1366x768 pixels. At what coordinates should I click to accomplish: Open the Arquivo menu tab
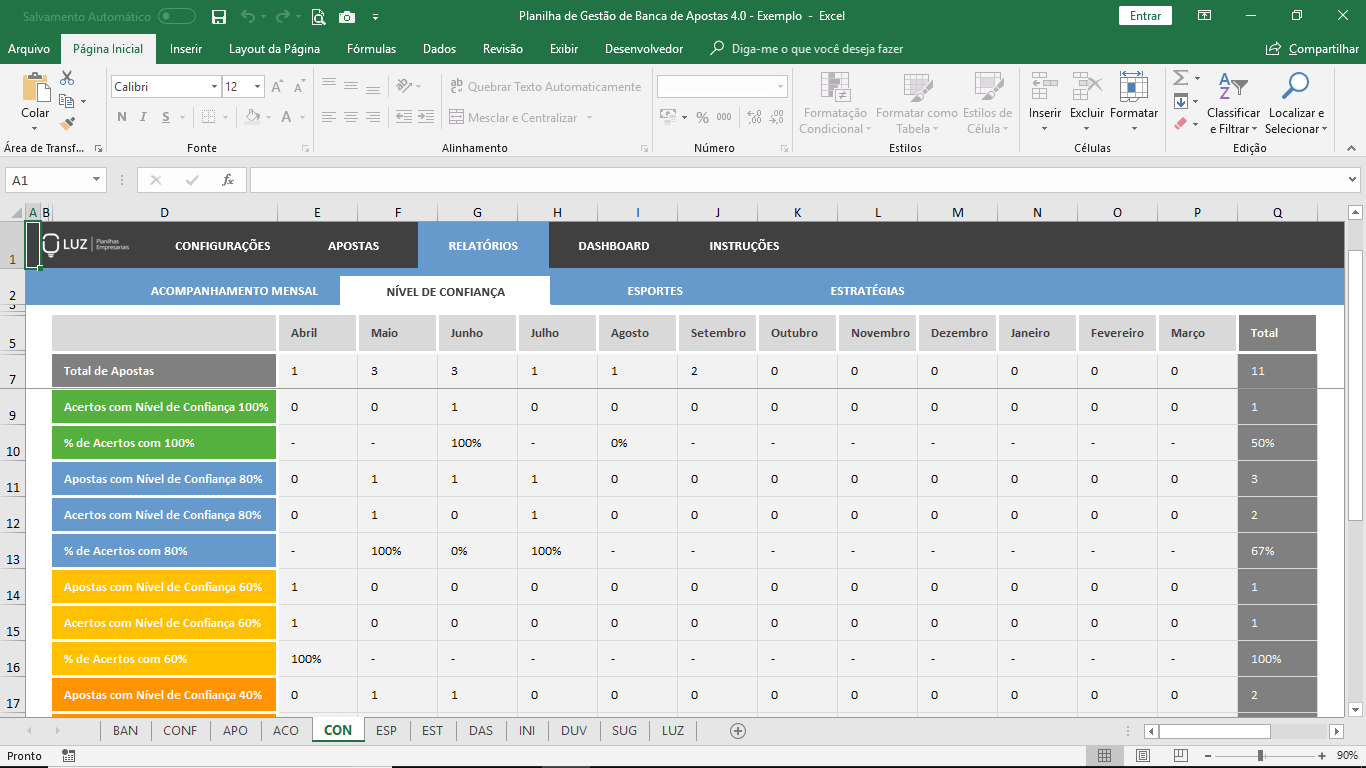29,49
